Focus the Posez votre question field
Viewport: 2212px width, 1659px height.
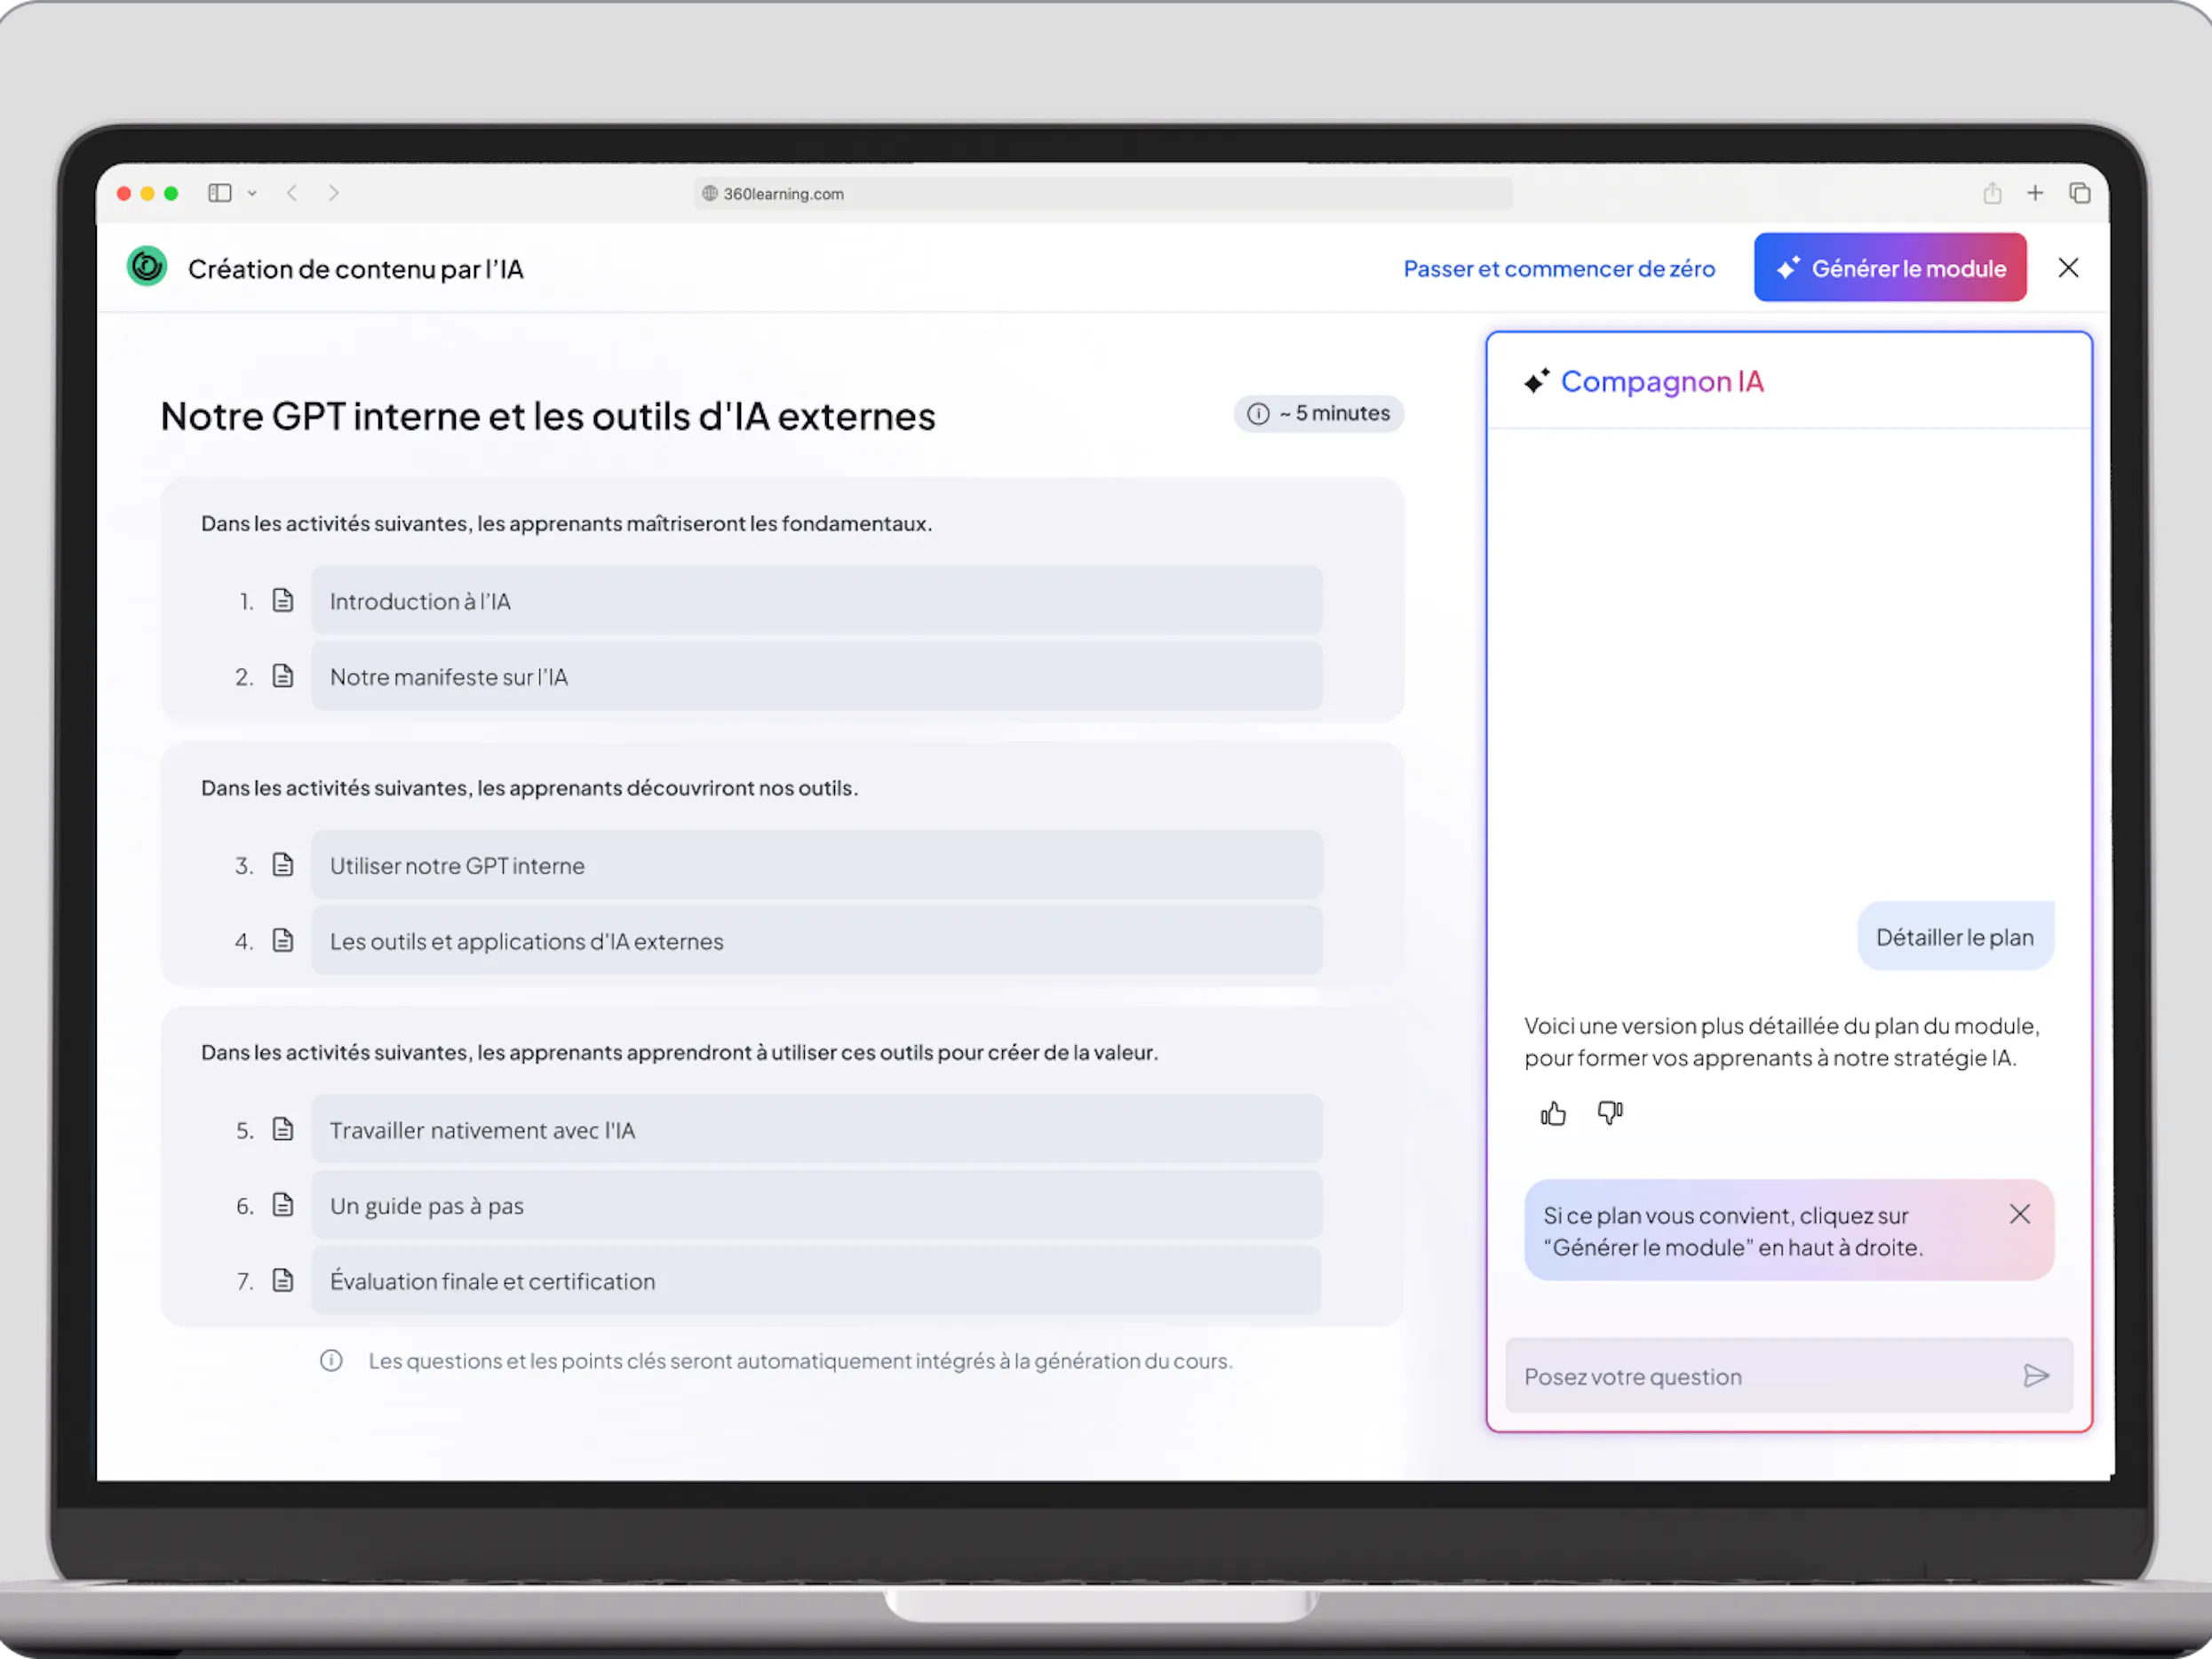coord(1789,1377)
